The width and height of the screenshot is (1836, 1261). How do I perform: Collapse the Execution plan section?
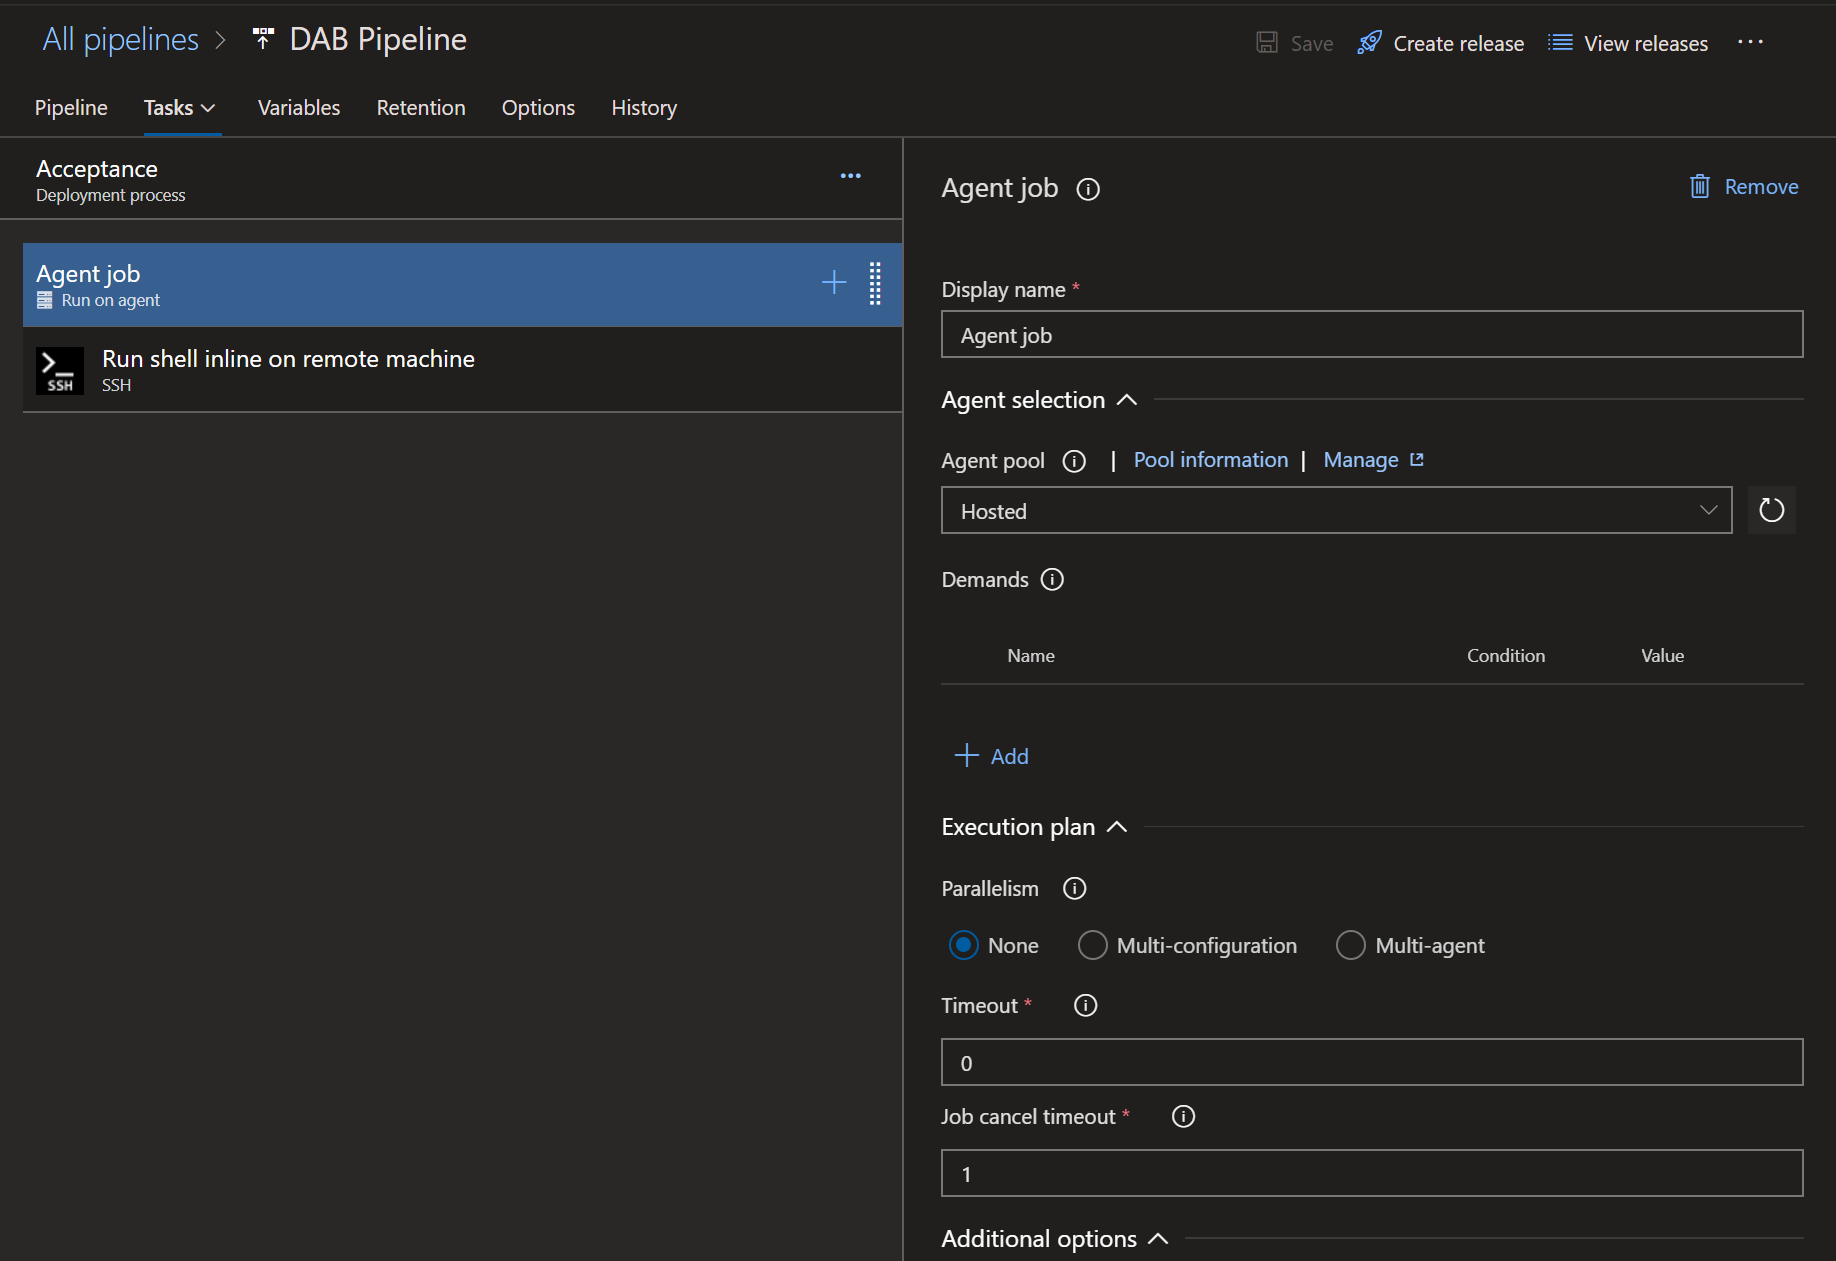1117,827
